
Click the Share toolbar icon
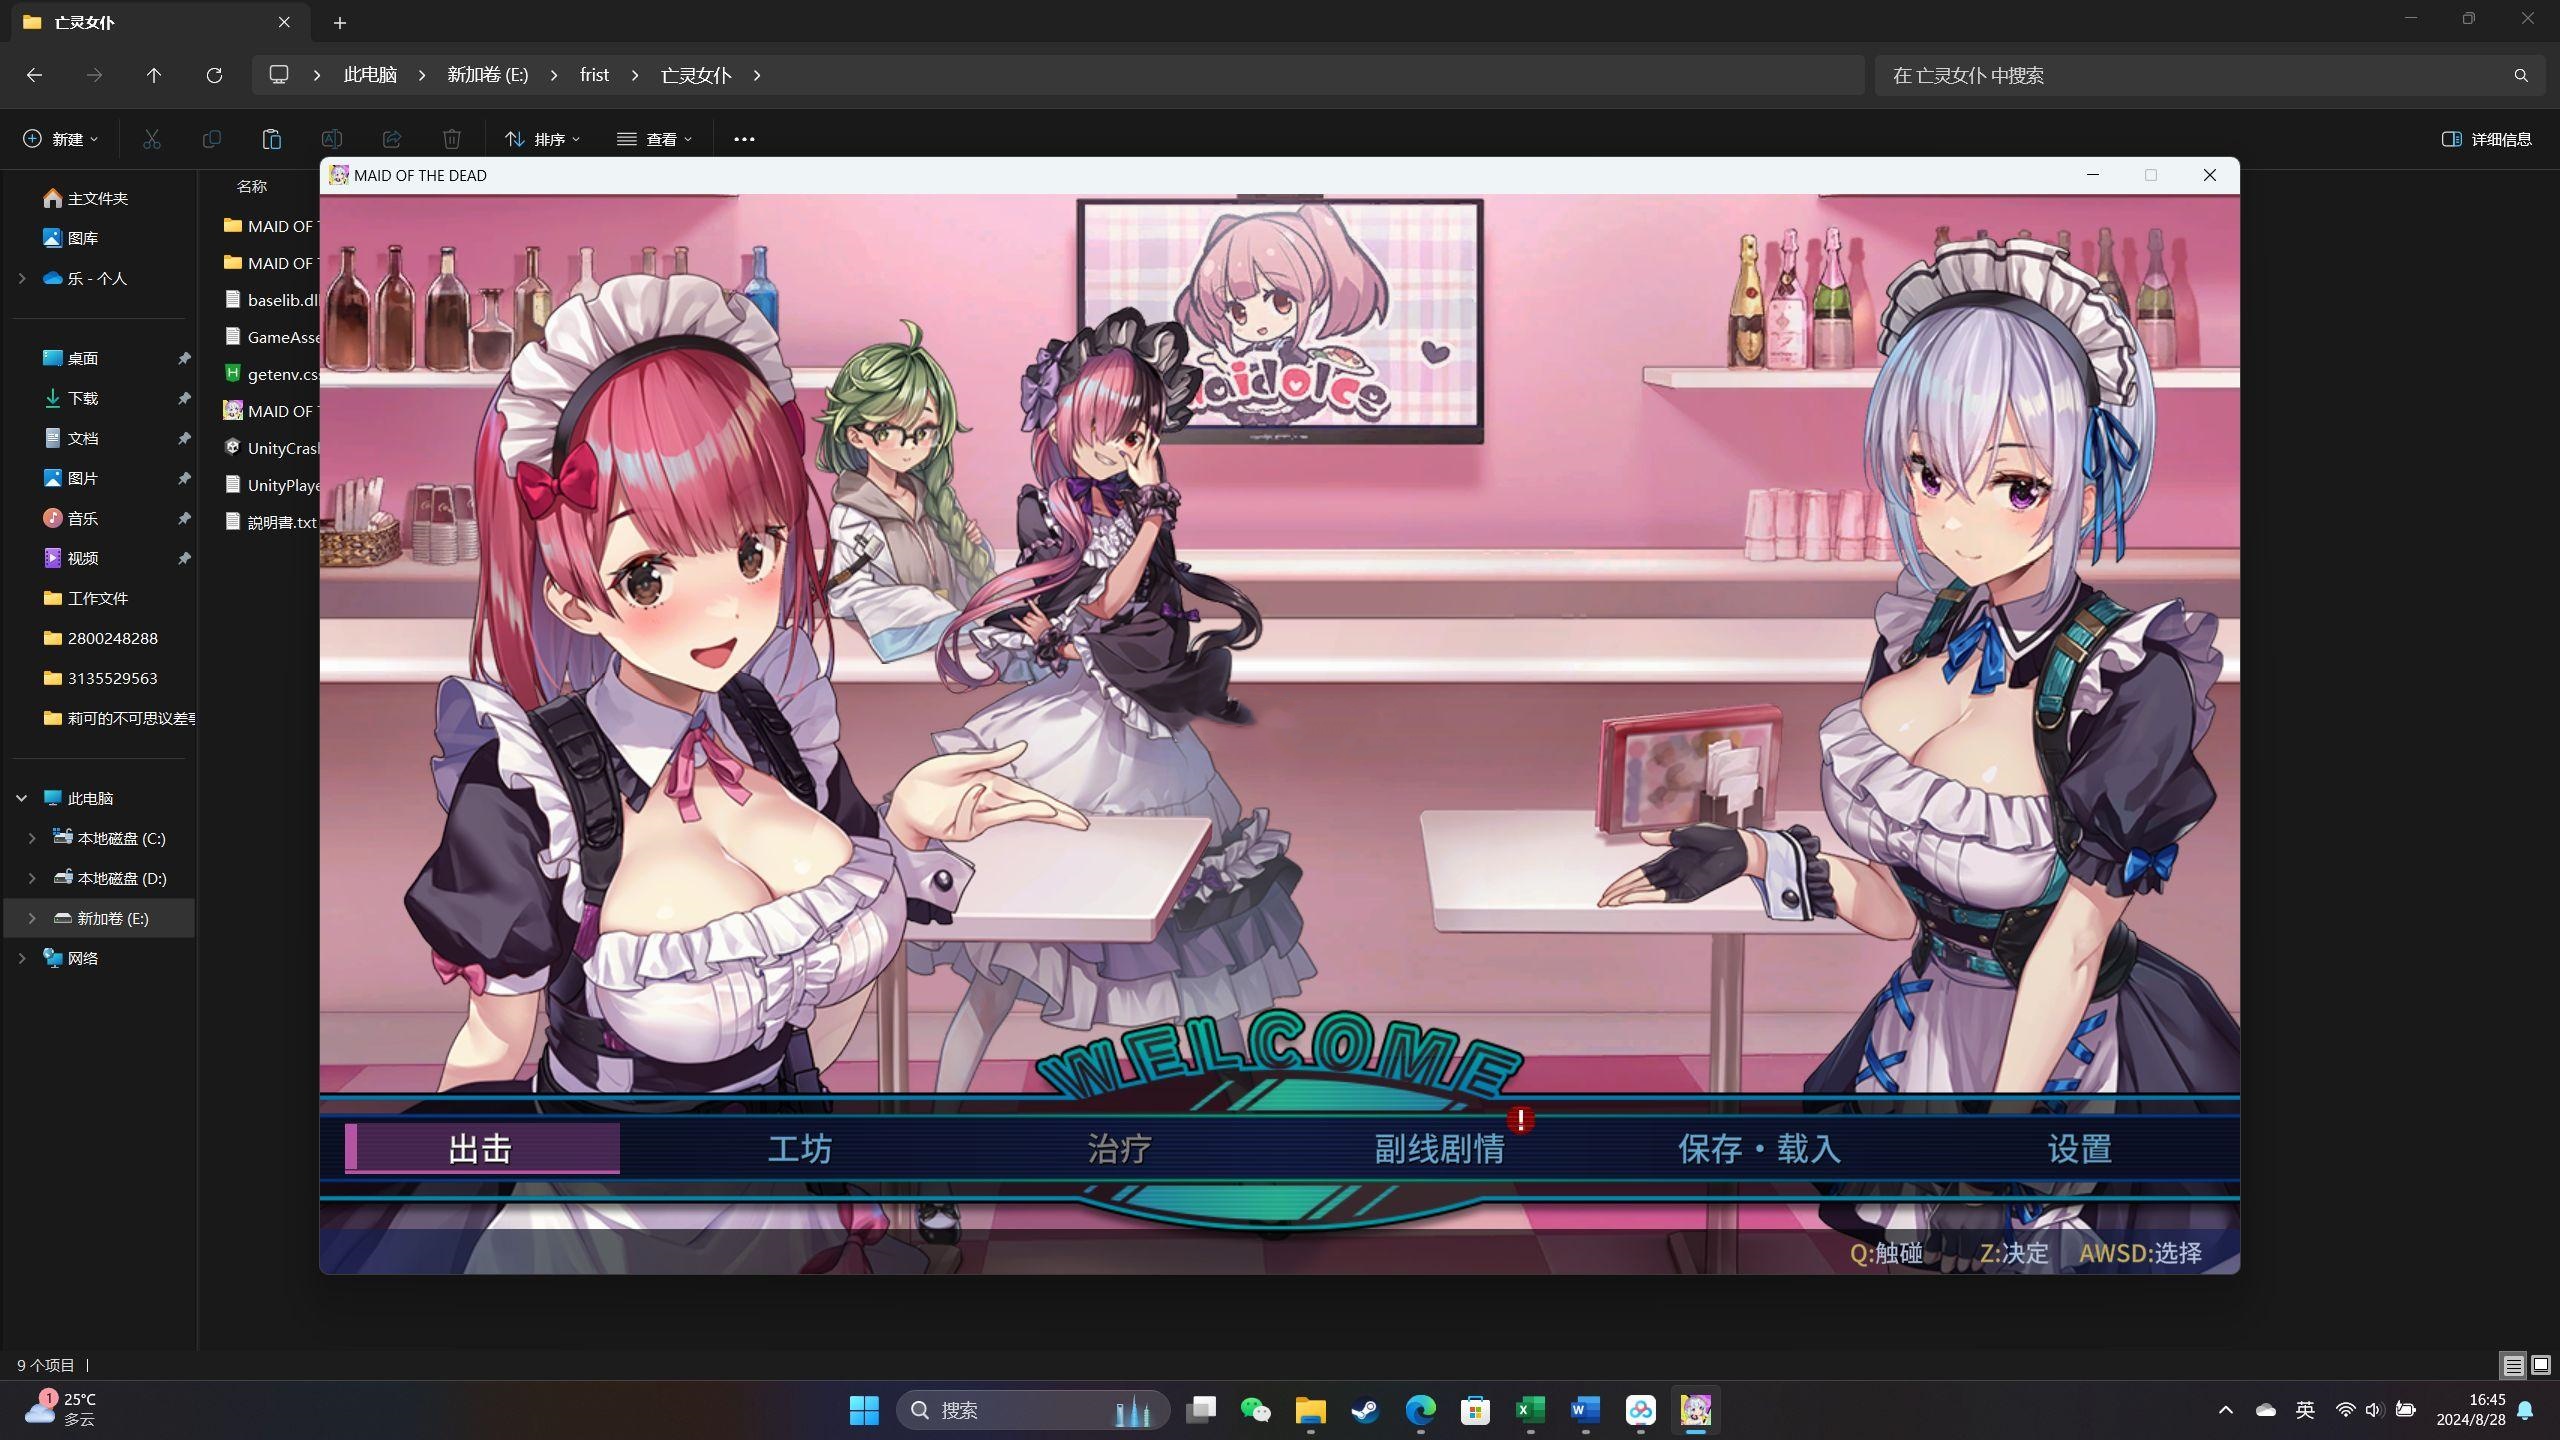pos(392,139)
